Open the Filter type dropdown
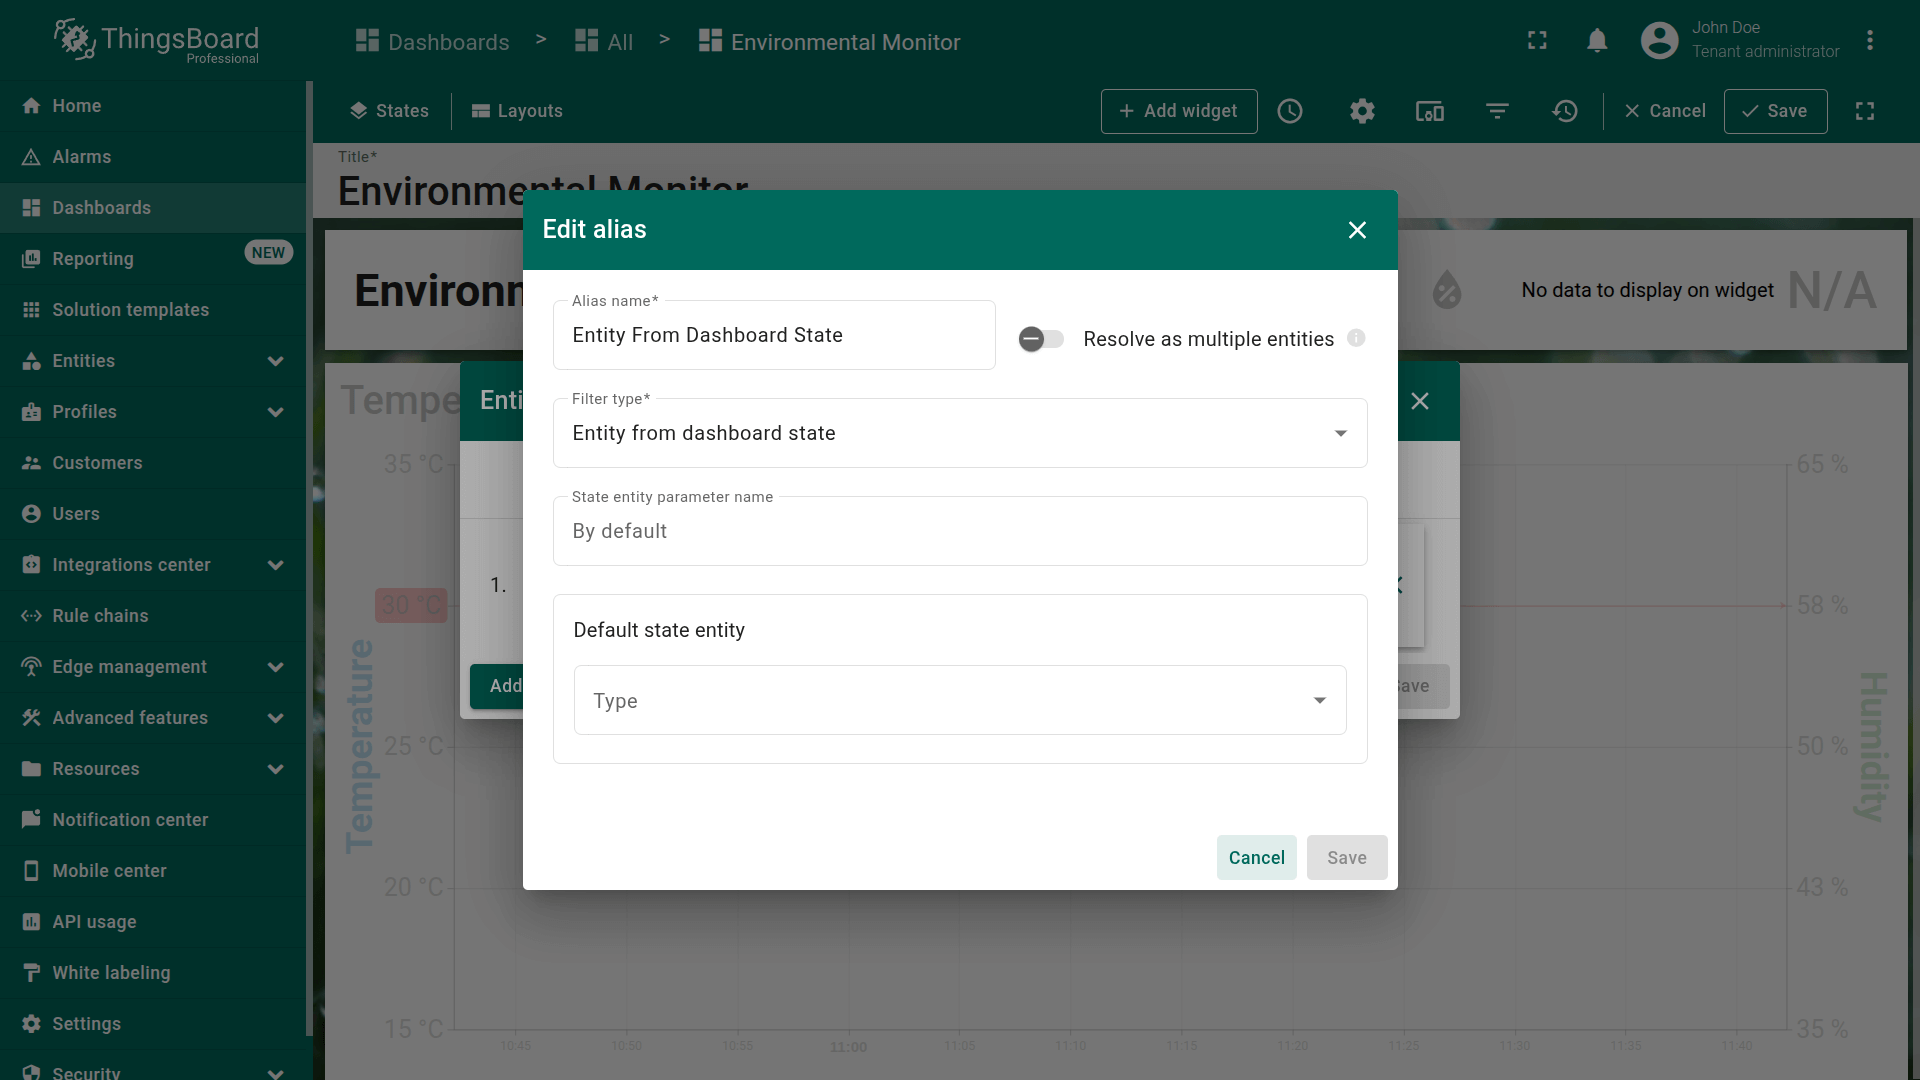1920x1080 pixels. pos(959,433)
